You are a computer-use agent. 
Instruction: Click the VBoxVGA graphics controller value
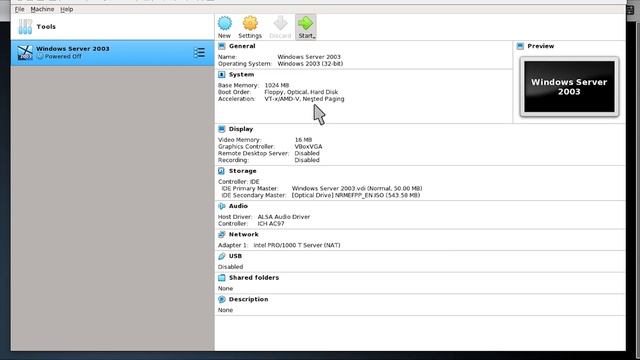[308, 147]
